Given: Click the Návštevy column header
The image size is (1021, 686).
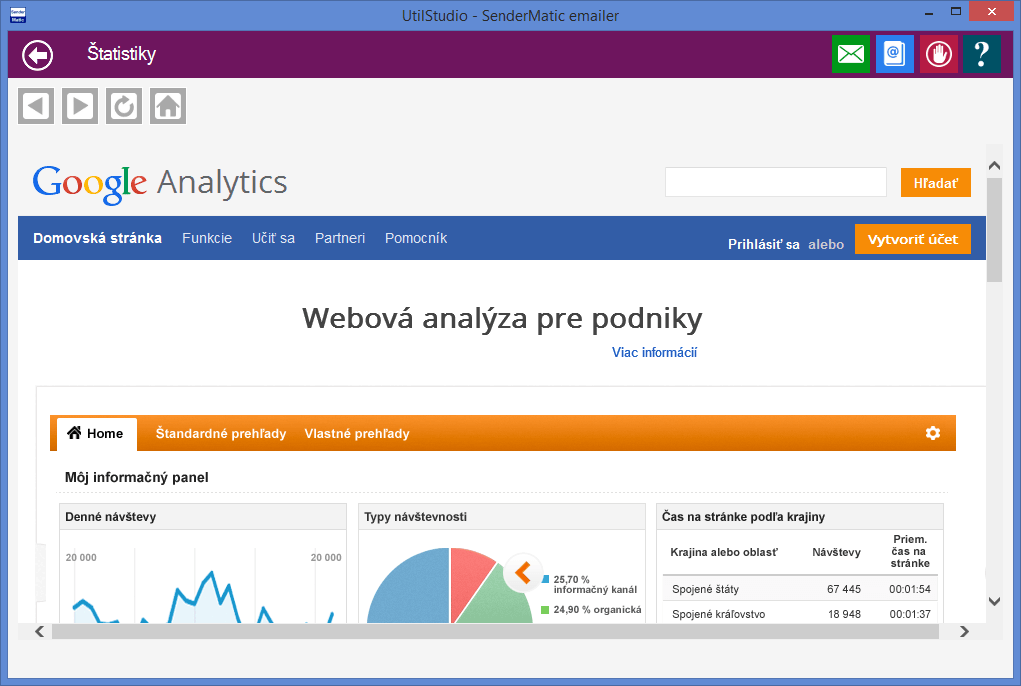Looking at the screenshot, I should 836,553.
